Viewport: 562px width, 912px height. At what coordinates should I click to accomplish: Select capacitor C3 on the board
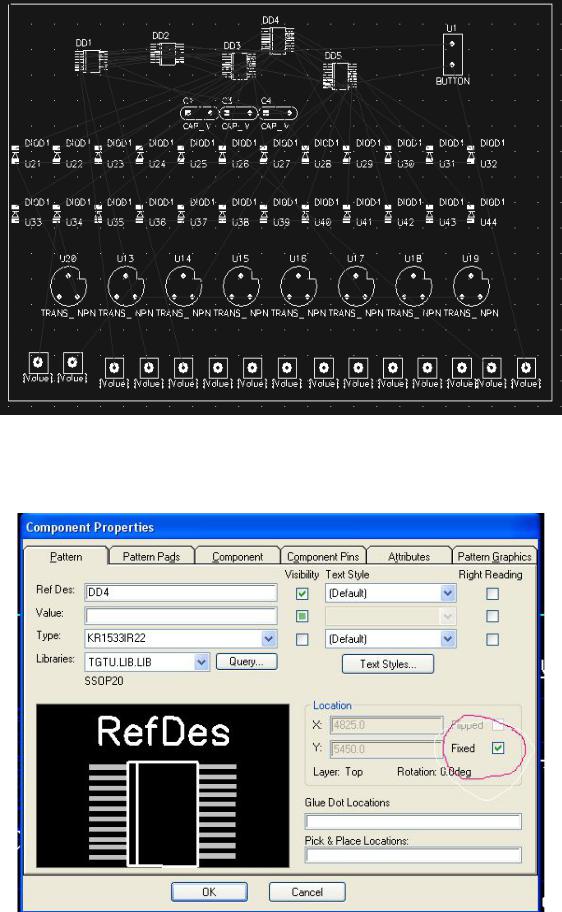pos(237,113)
